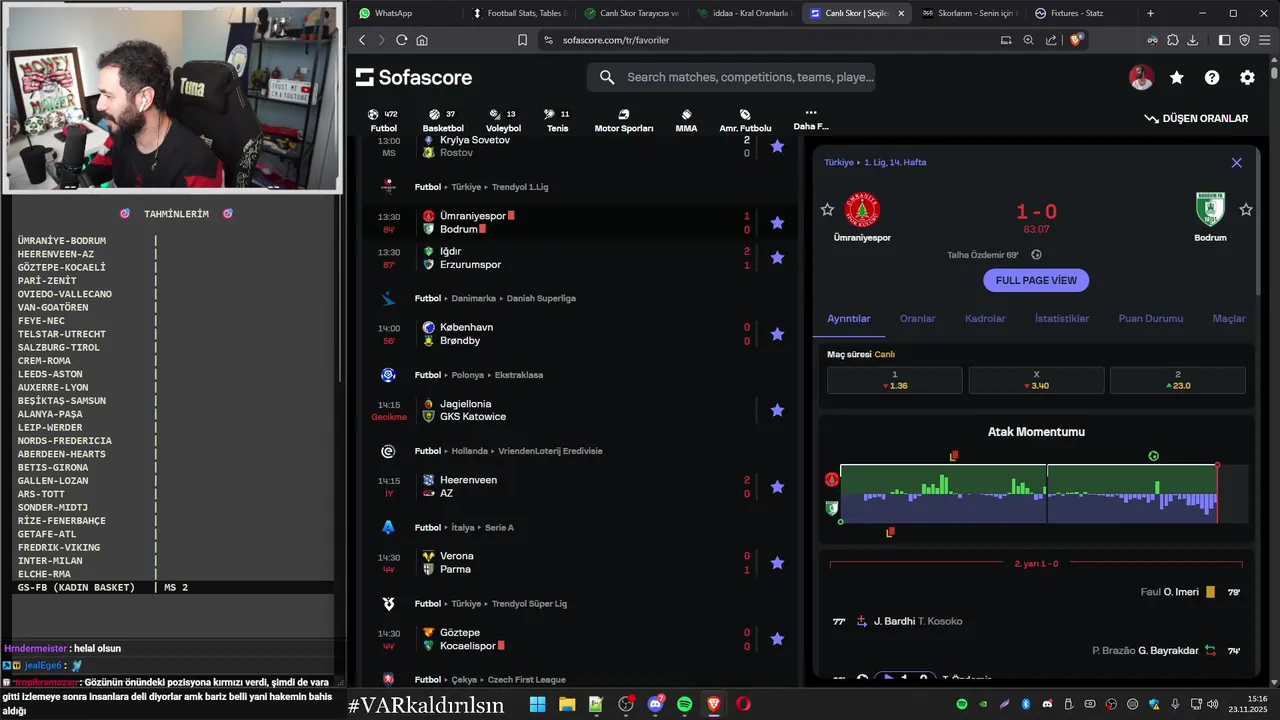Screen dimensions: 1280x720
Task: Unfavorite the Jagiellonia - GKS Katowice match
Action: [777, 410]
